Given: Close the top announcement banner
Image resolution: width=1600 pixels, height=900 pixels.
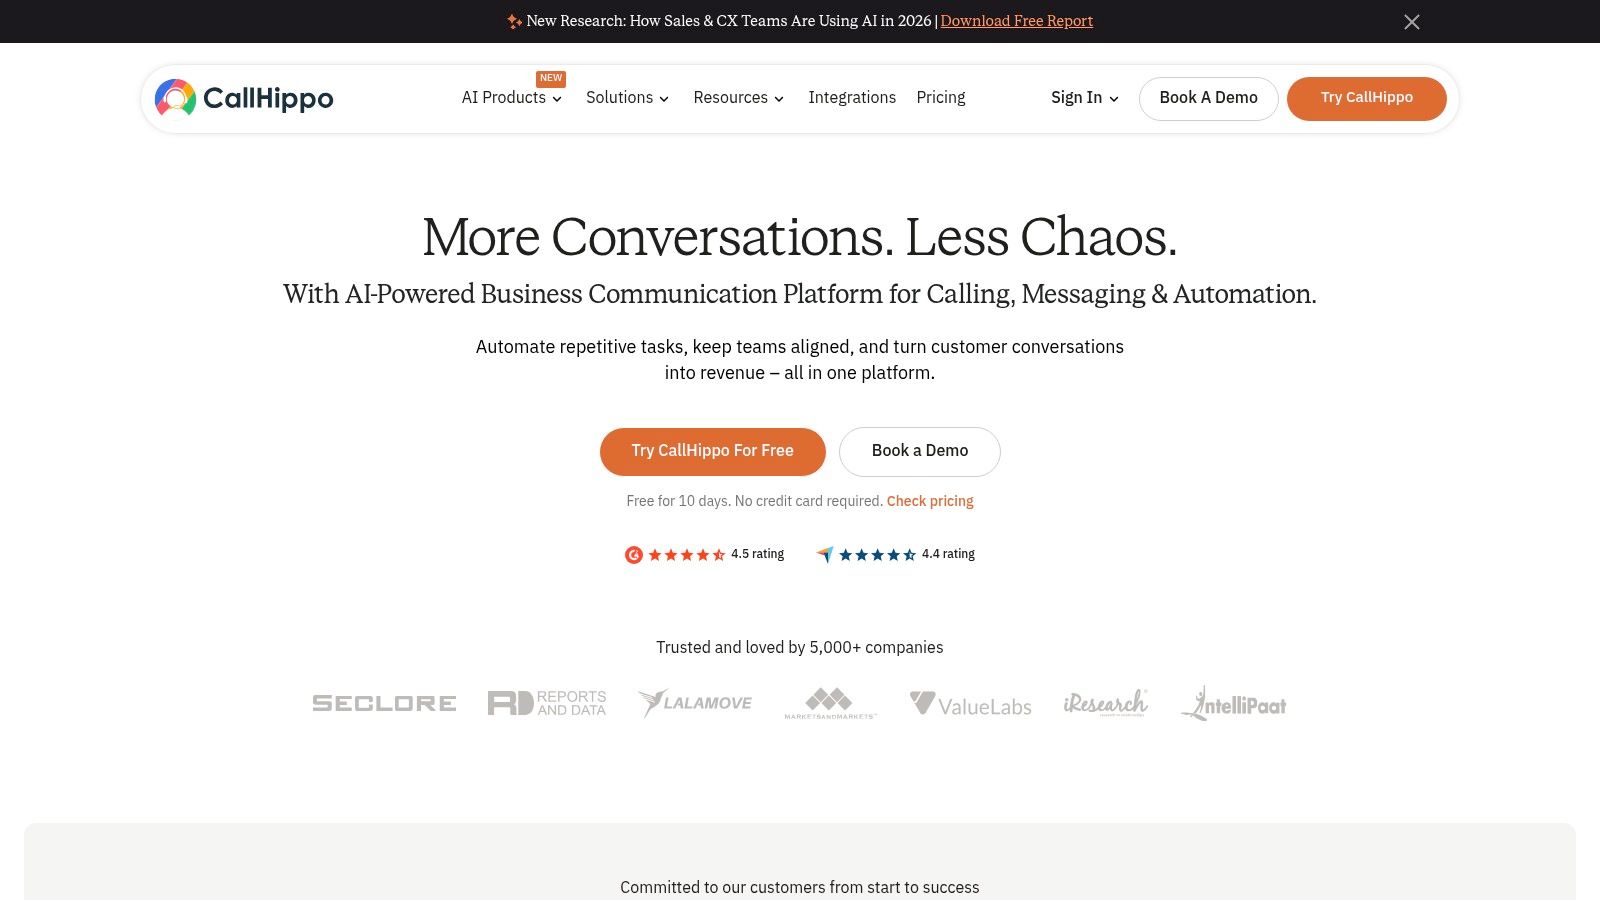Looking at the screenshot, I should coord(1411,22).
